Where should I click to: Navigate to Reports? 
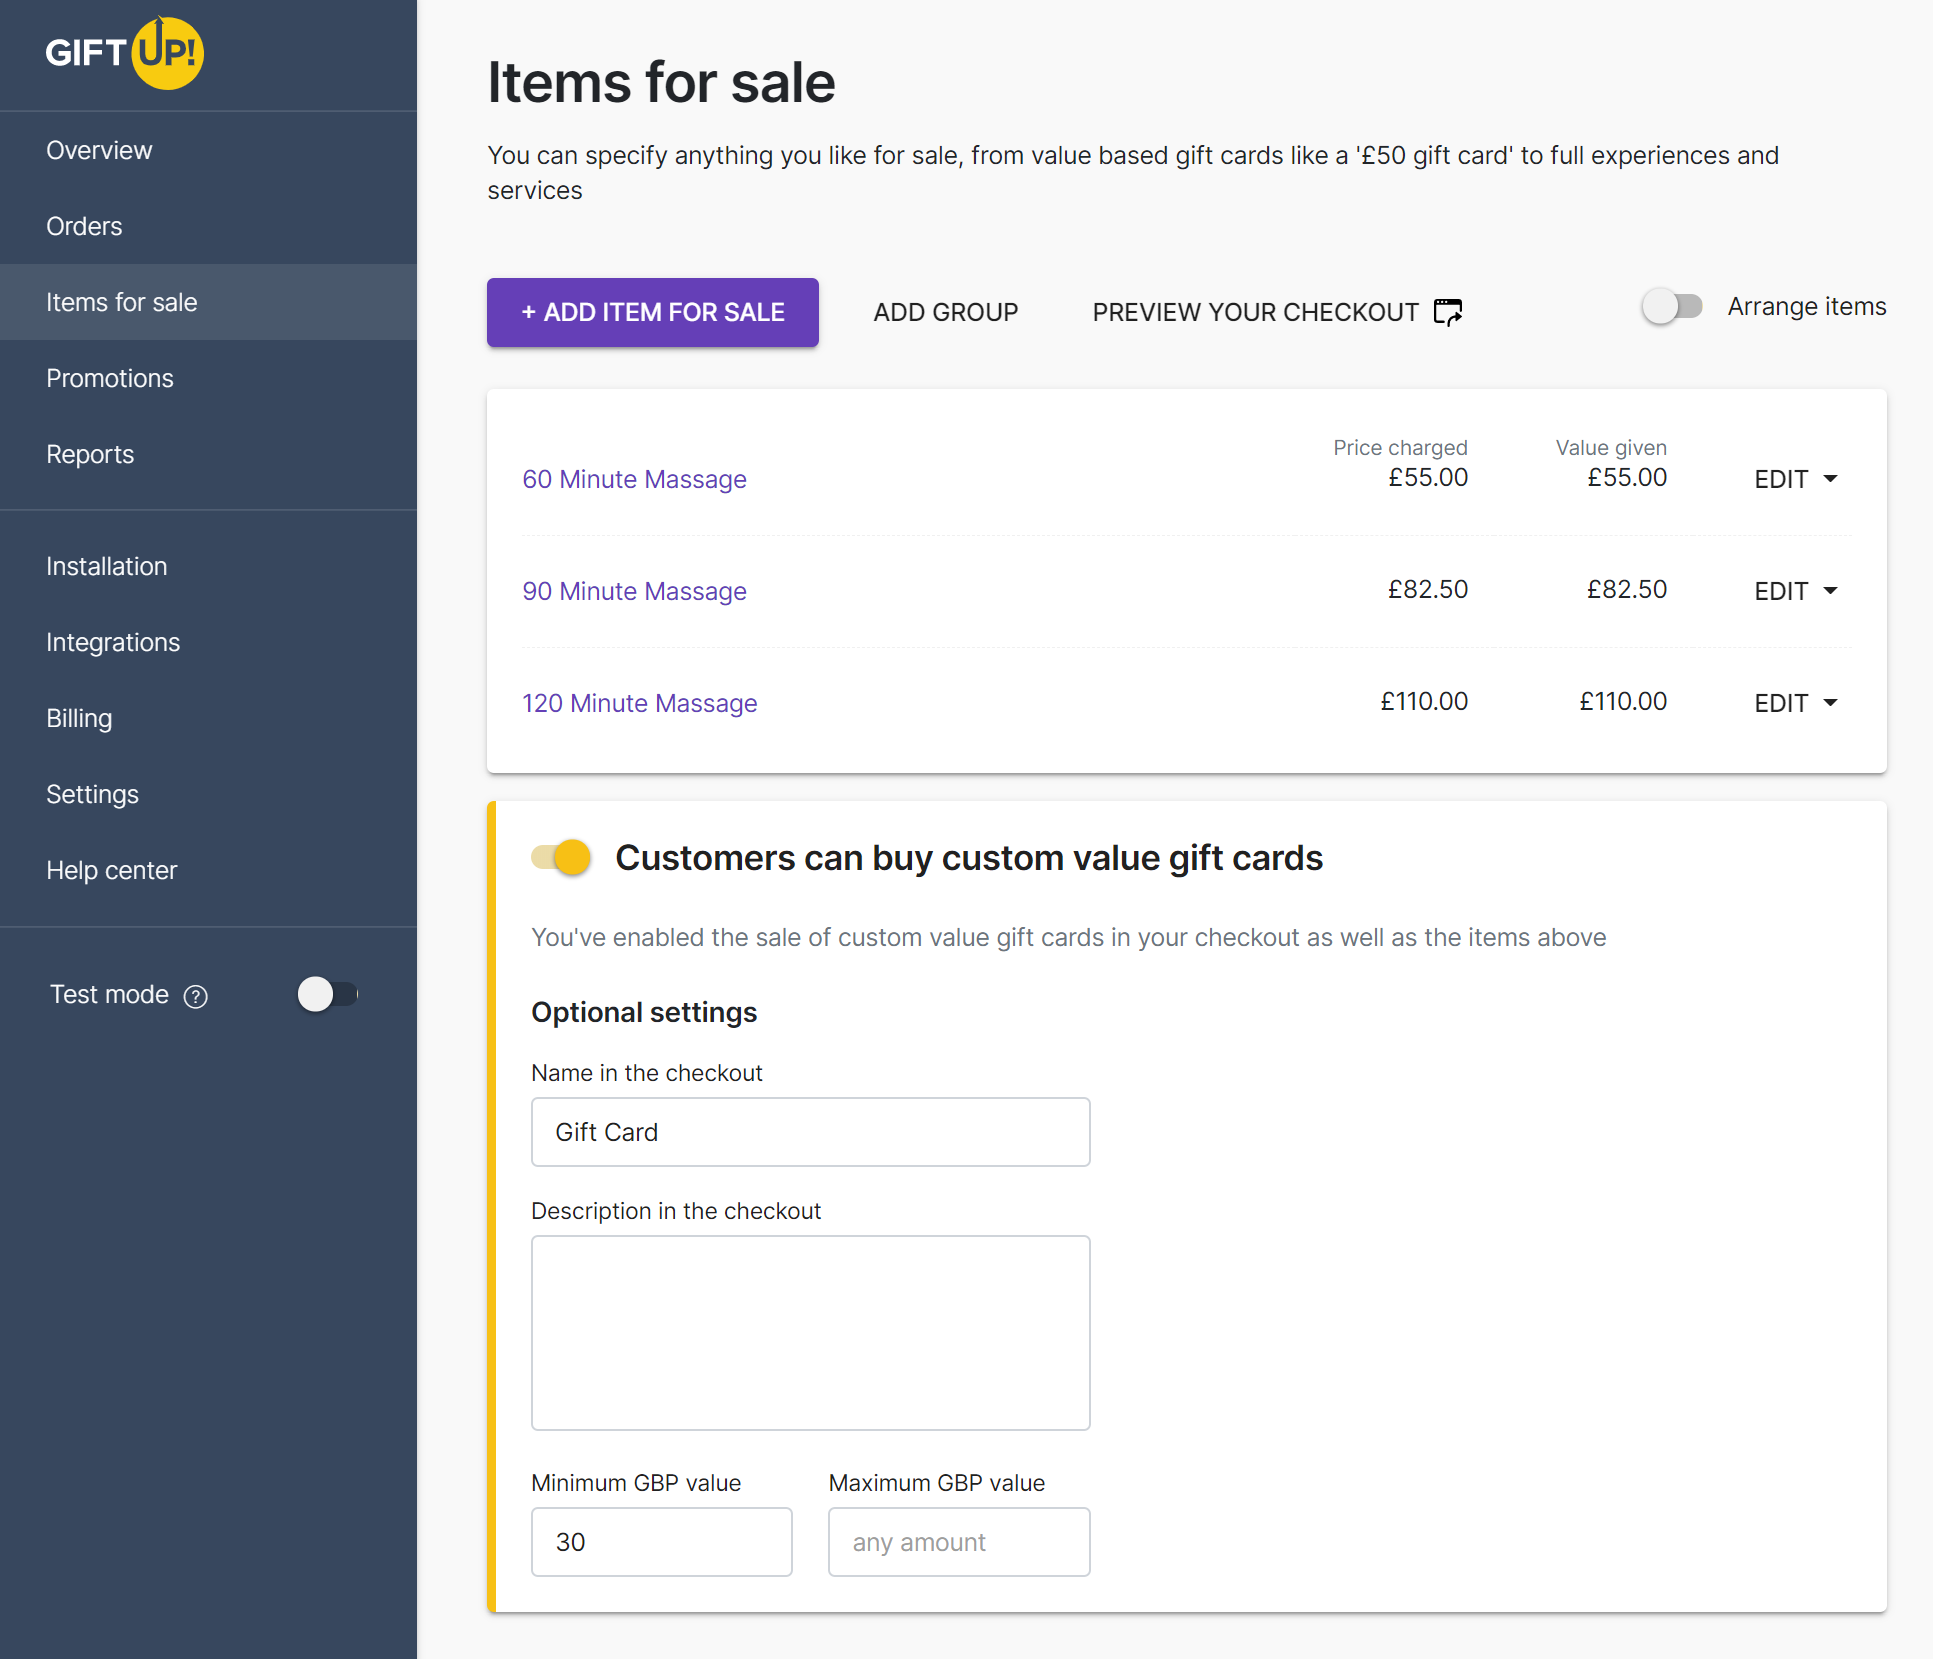(x=208, y=454)
